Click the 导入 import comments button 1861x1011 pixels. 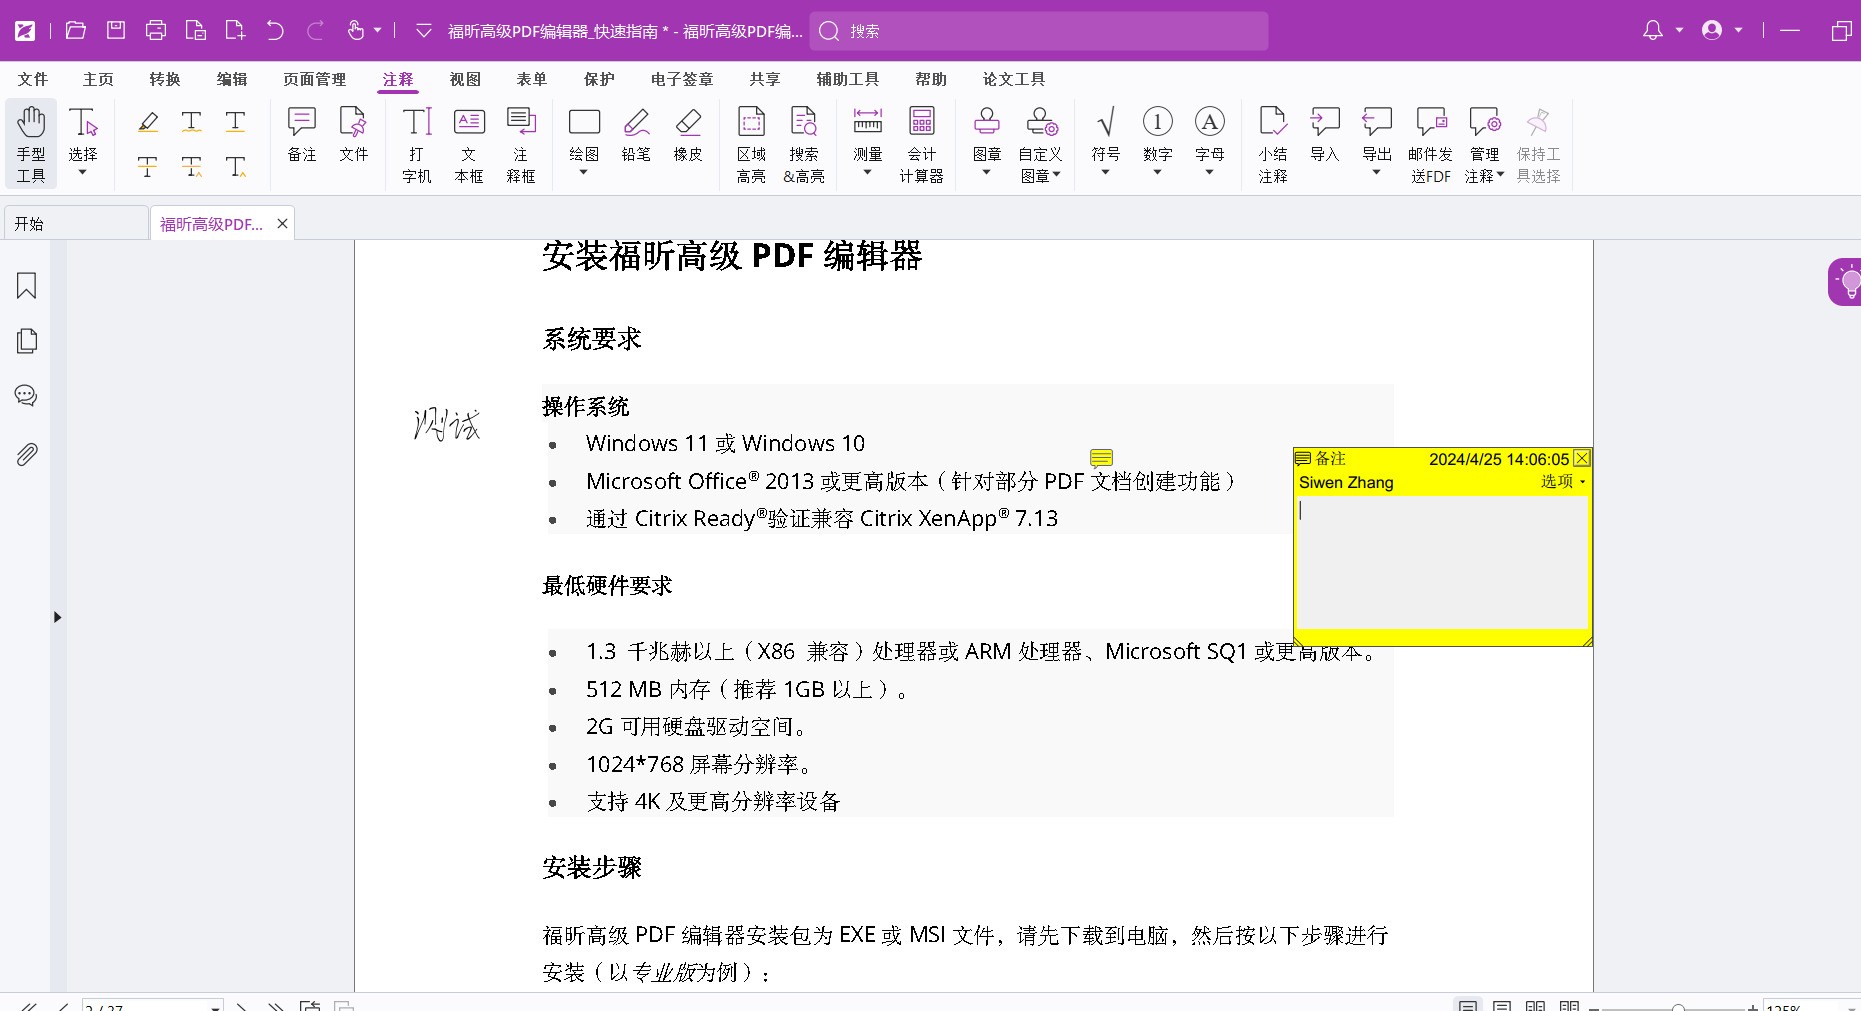[x=1324, y=134]
